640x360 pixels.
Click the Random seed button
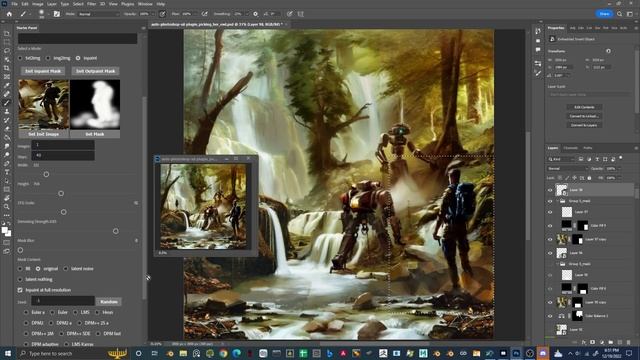coord(109,302)
